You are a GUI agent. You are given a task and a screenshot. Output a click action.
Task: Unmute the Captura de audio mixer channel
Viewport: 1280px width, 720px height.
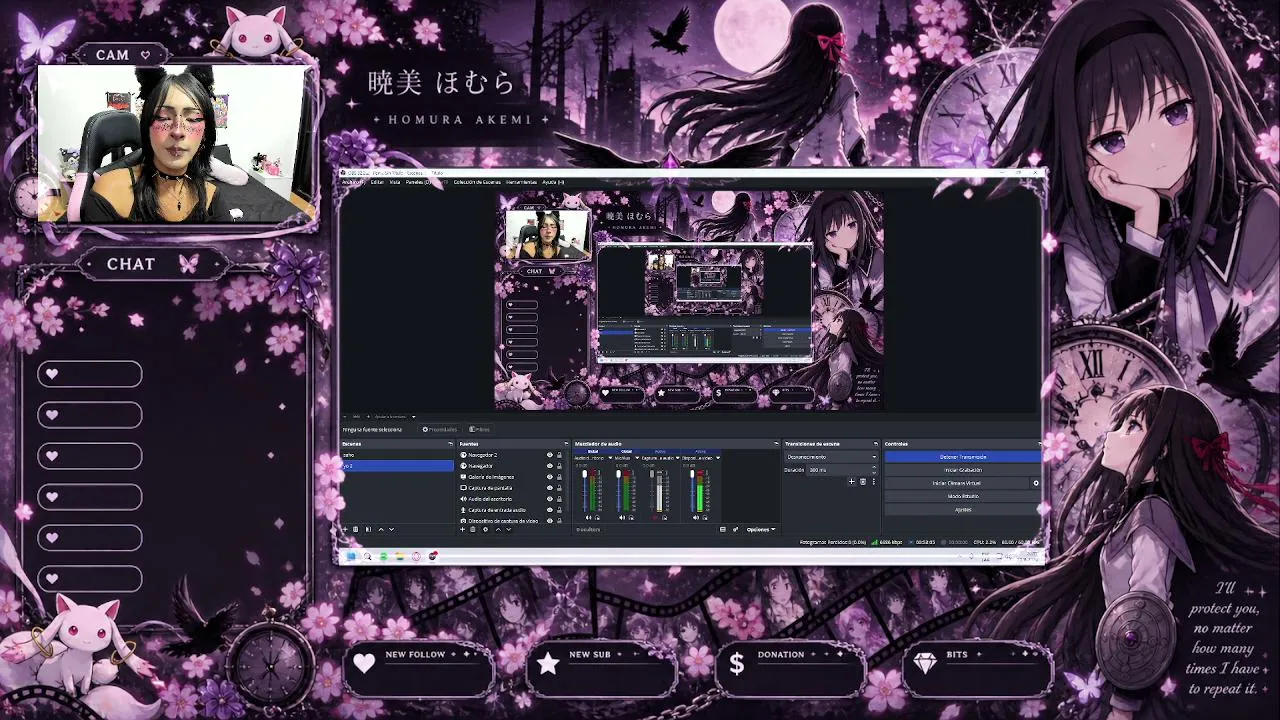click(x=657, y=517)
